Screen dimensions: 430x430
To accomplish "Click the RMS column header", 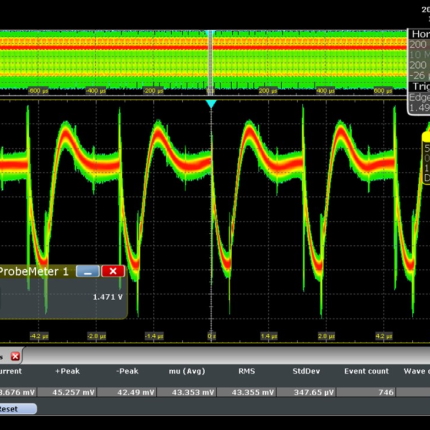I will tap(247, 371).
